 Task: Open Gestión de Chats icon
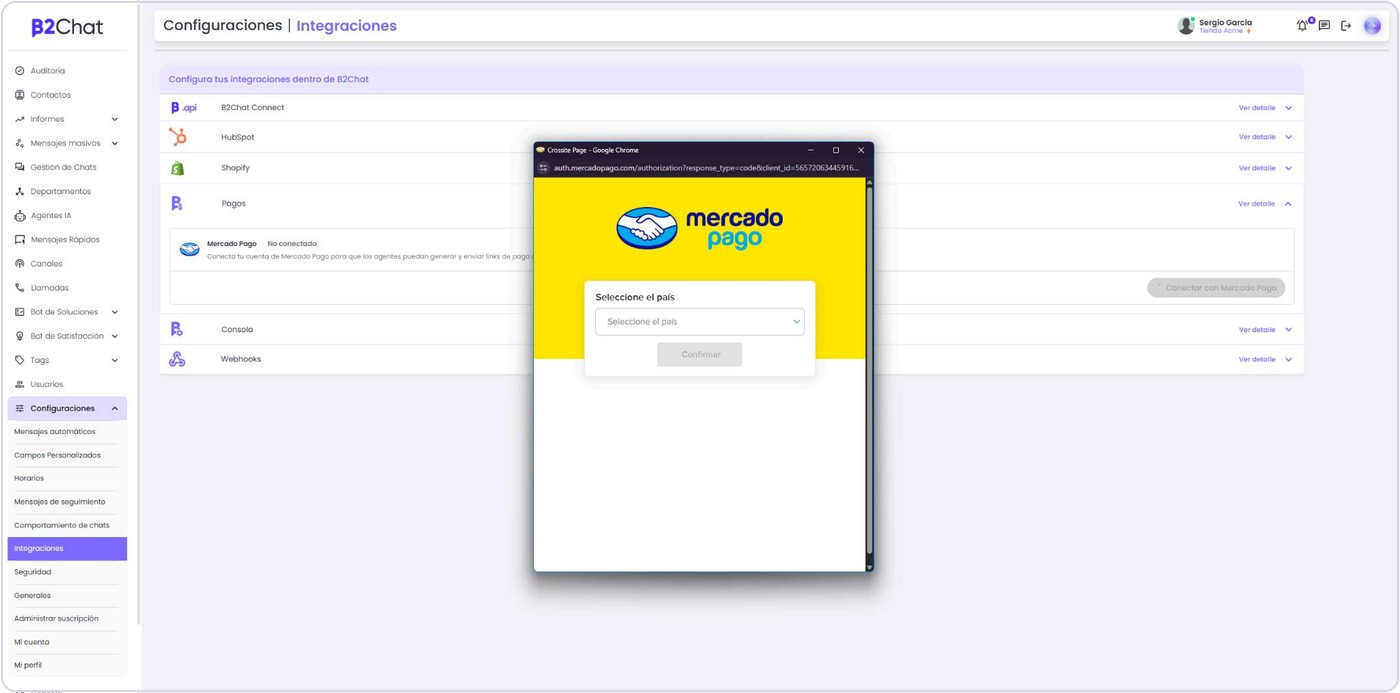[x=20, y=167]
